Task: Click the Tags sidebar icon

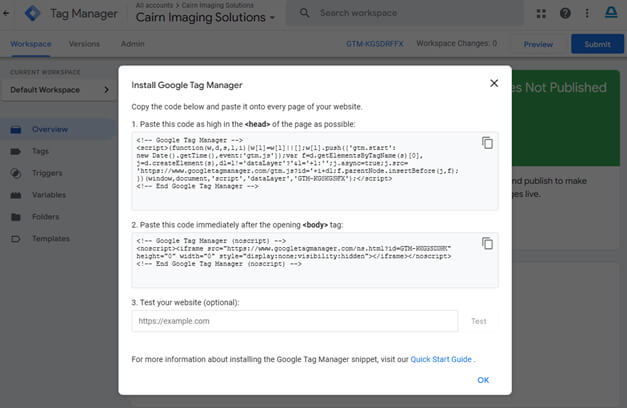Action: pyautogui.click(x=16, y=151)
